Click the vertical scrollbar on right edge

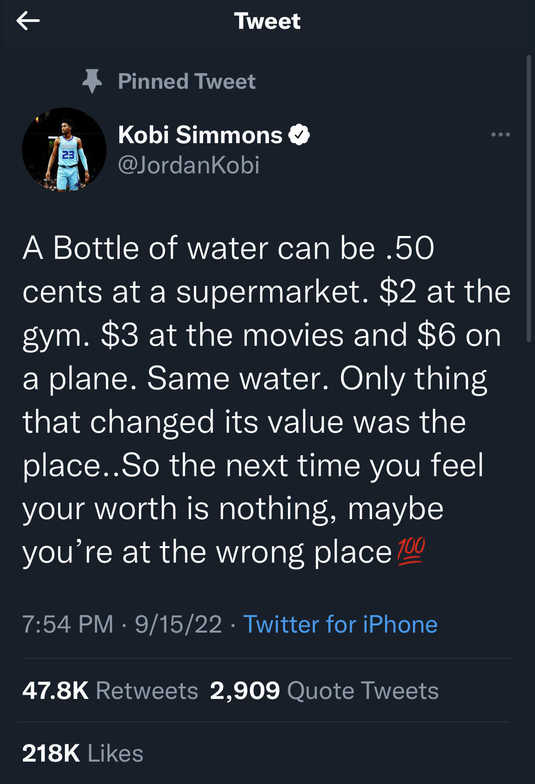[x=529, y=199]
